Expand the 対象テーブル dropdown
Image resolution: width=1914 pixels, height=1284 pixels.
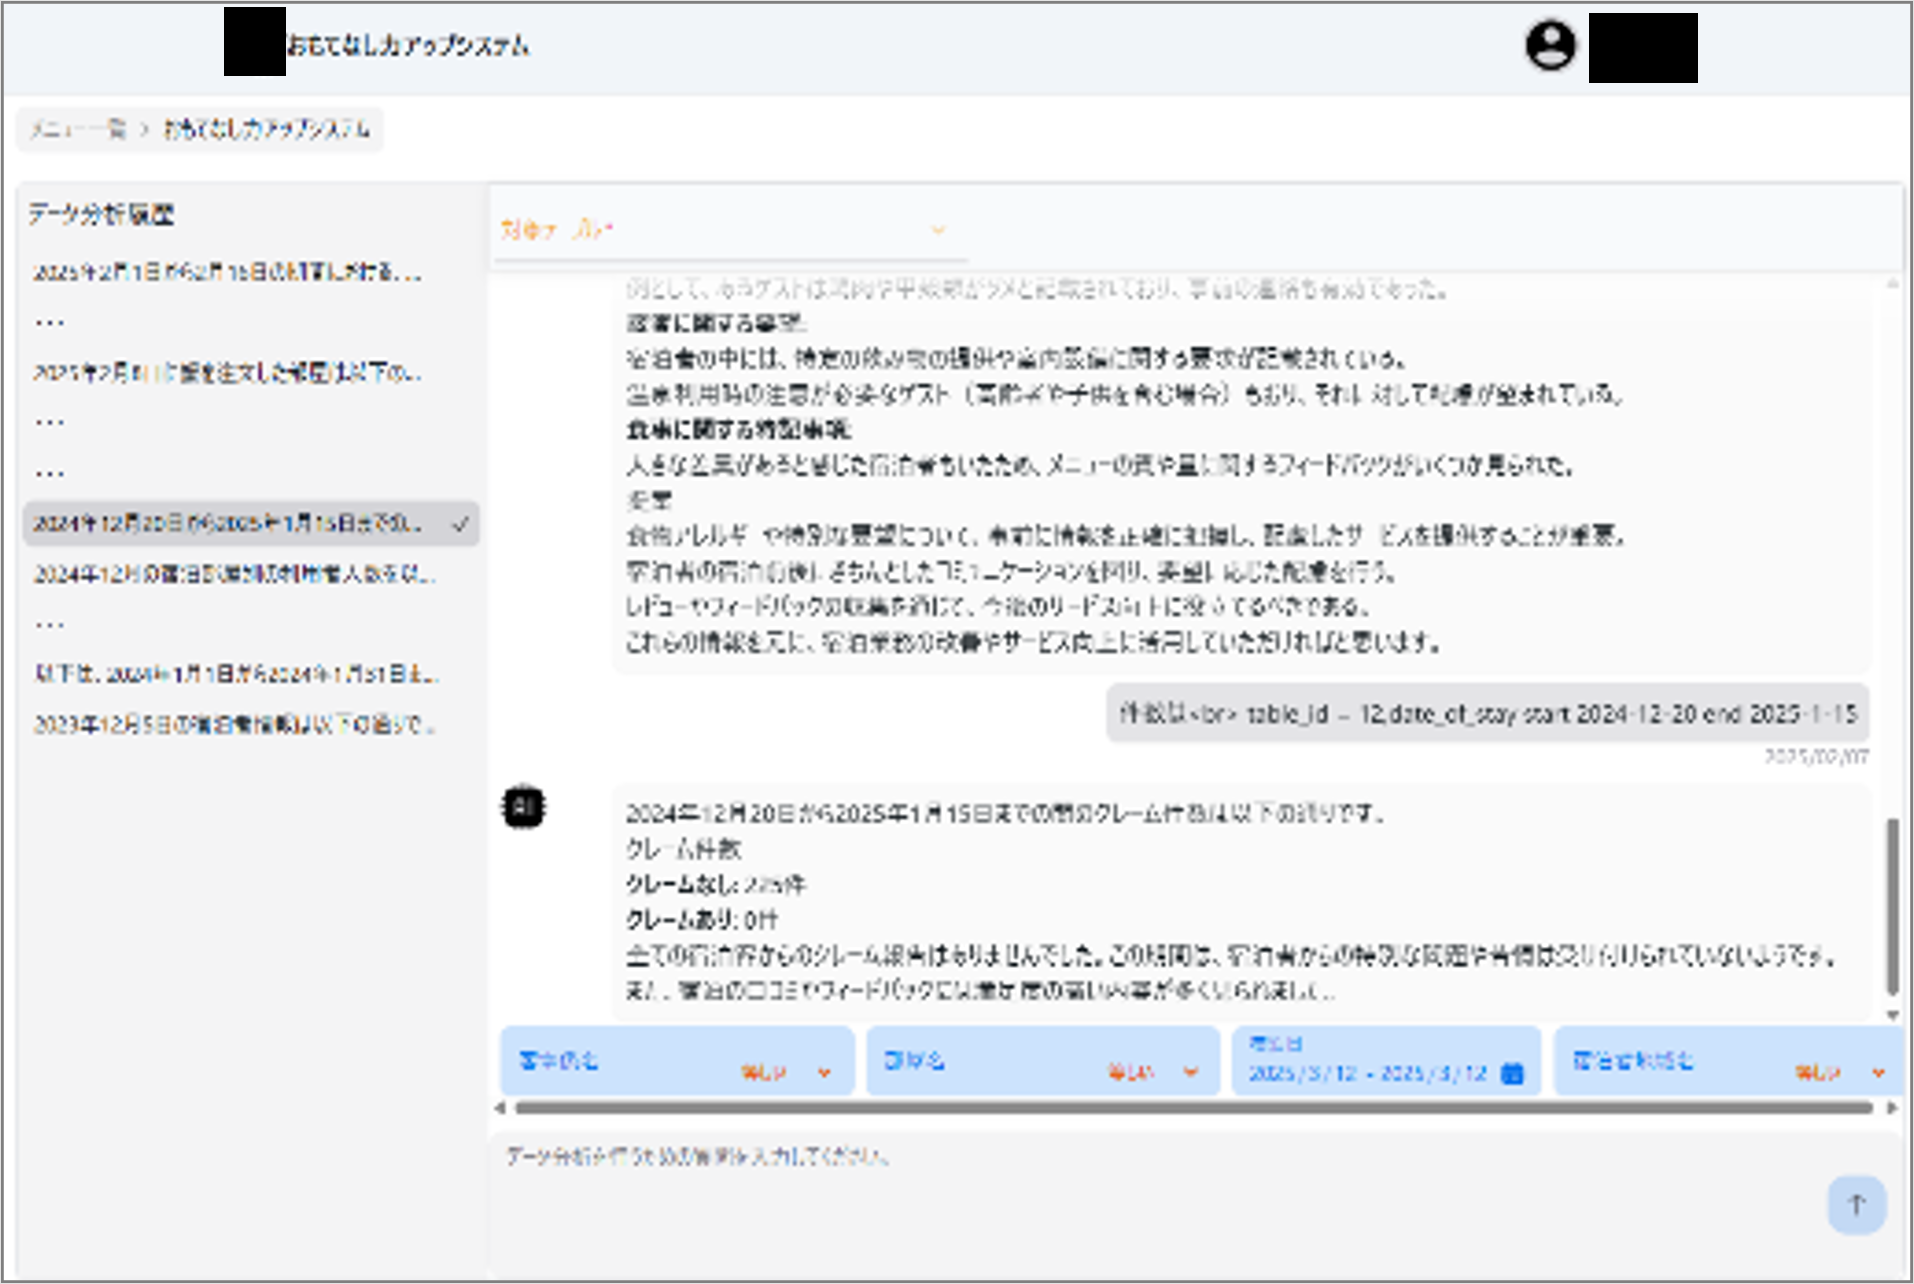(937, 230)
